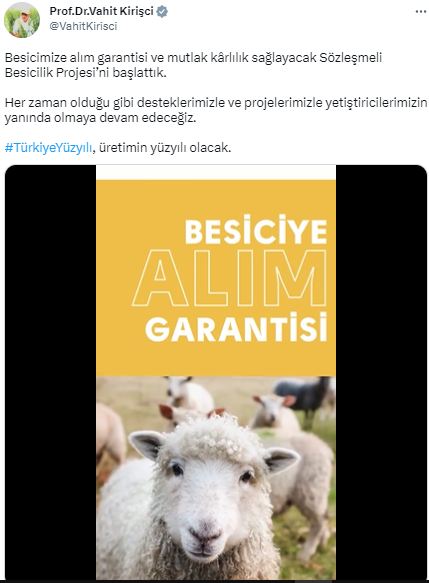This screenshot has width=429, height=583.
Task: Click the front sheep's left ear
Action: tap(147, 444)
